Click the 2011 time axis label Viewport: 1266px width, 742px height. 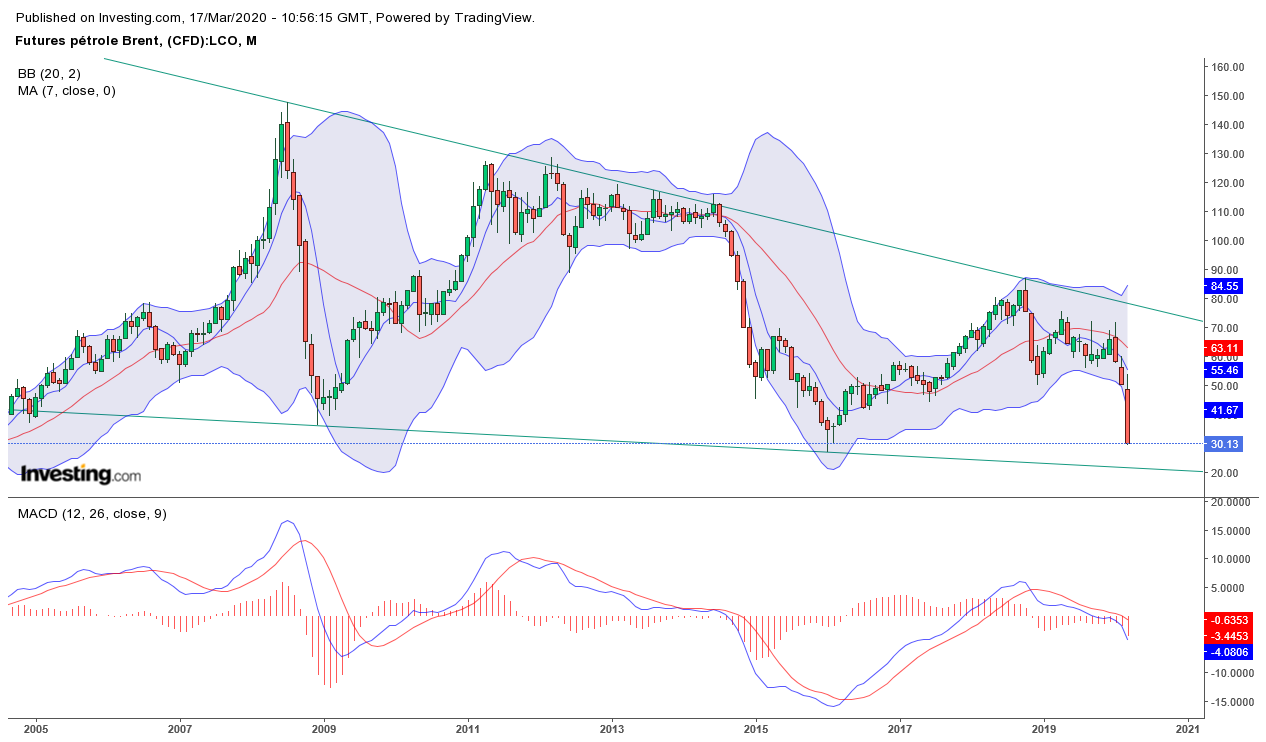[x=468, y=729]
